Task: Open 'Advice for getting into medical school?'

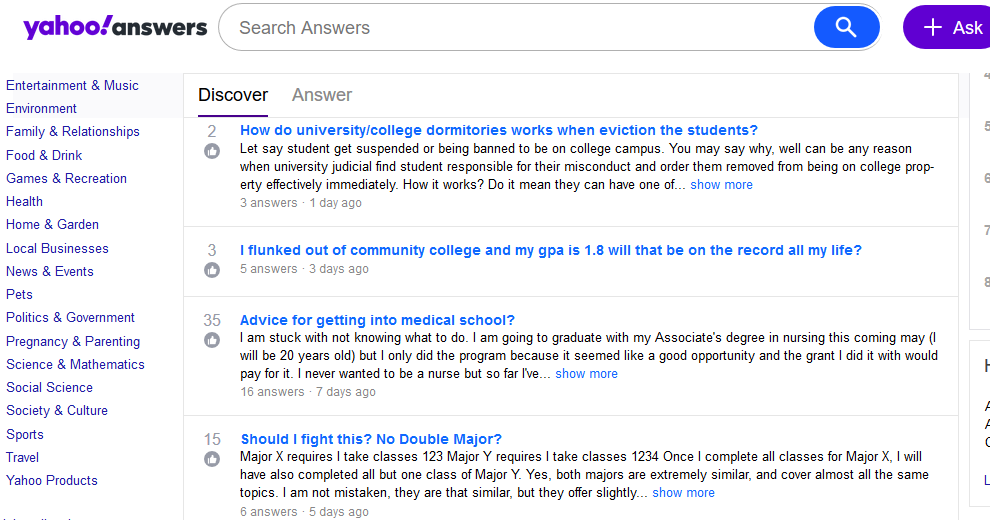Action: 377,320
